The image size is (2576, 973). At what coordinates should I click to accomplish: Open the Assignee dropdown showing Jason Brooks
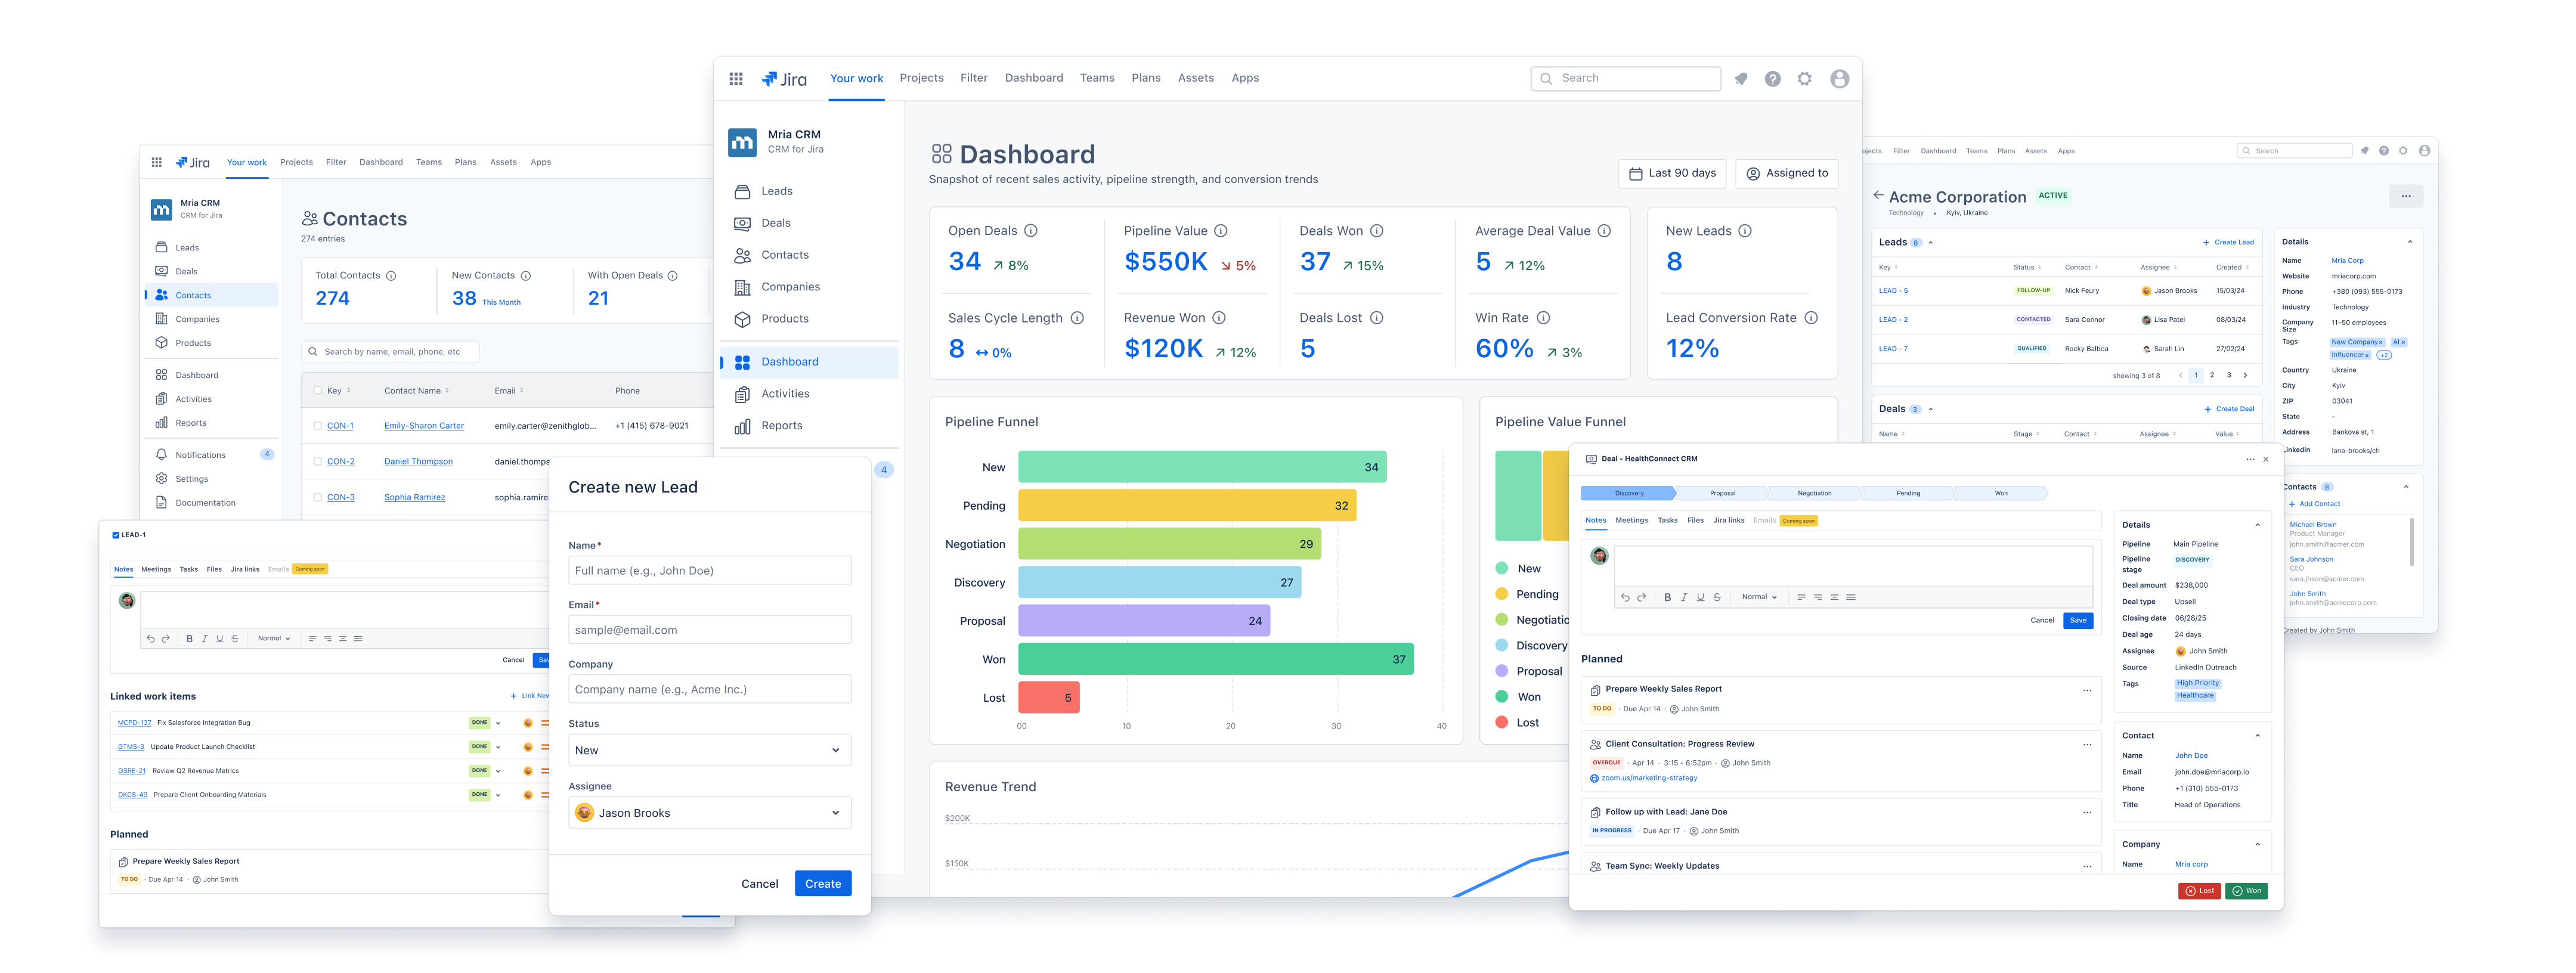tap(710, 812)
